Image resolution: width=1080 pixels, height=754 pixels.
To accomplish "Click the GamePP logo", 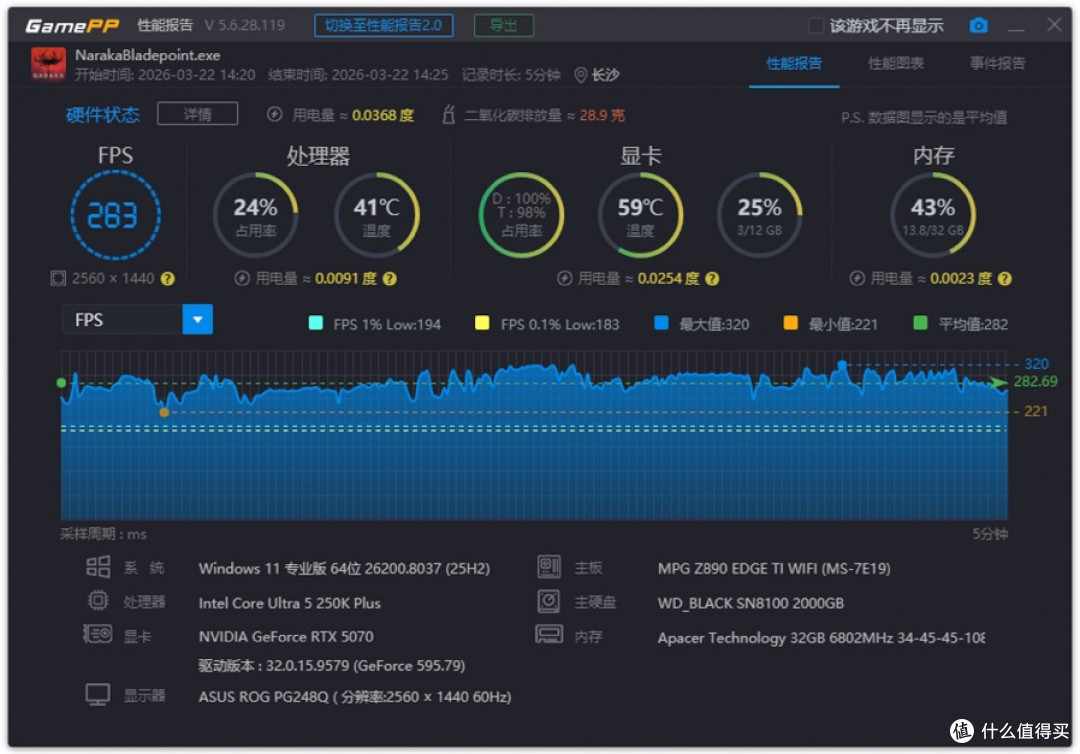I will tap(72, 26).
